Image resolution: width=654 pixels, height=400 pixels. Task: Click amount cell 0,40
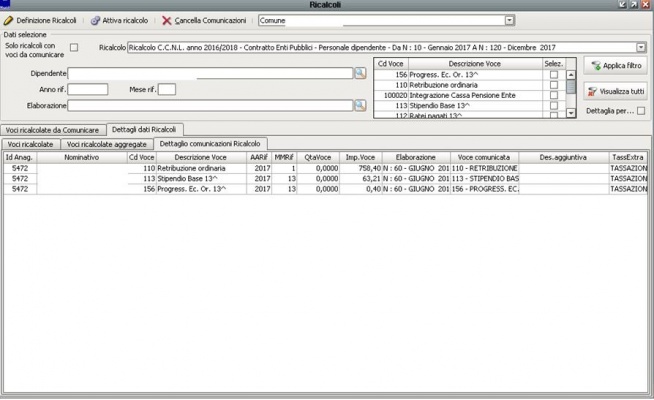pyautogui.click(x=360, y=189)
